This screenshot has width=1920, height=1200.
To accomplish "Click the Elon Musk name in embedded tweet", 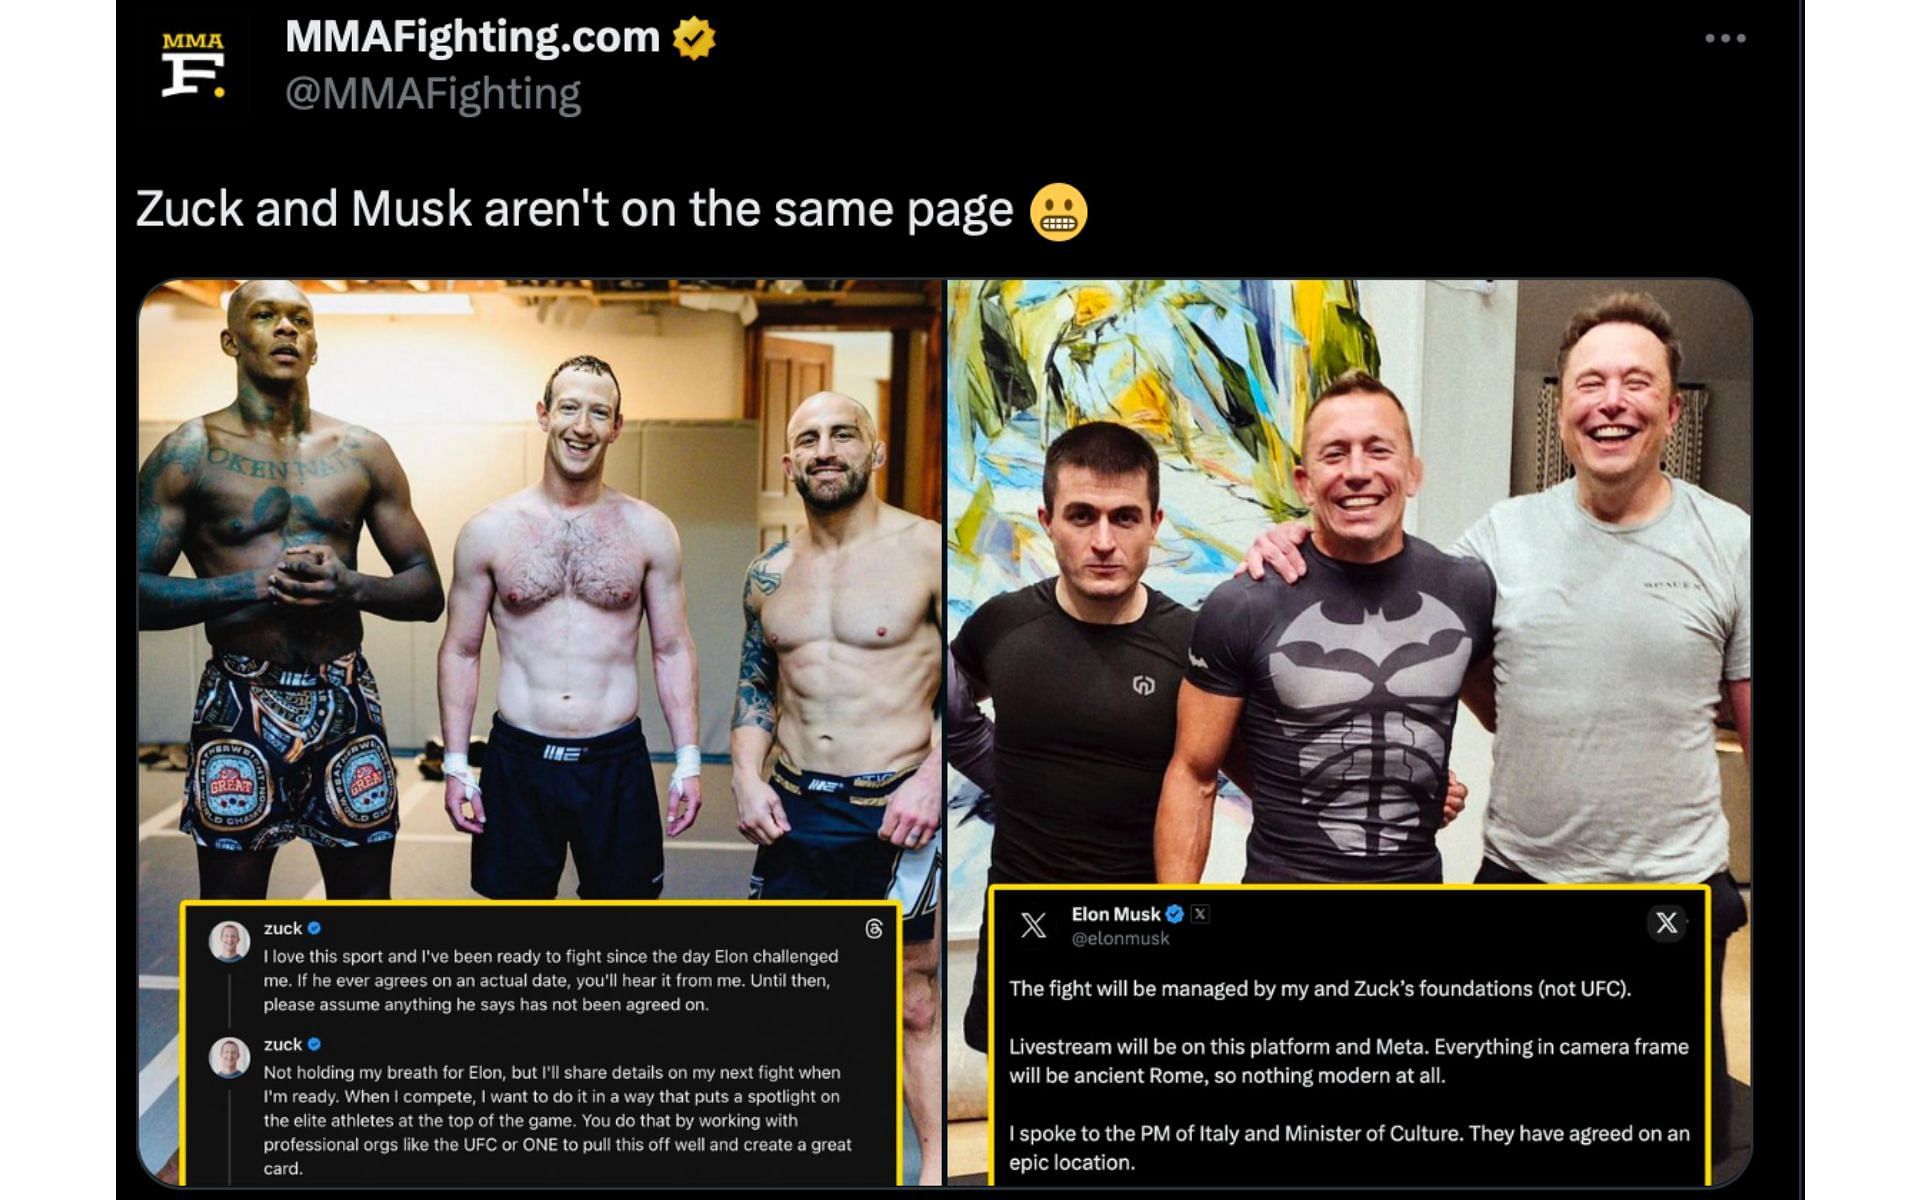I will click(1116, 914).
